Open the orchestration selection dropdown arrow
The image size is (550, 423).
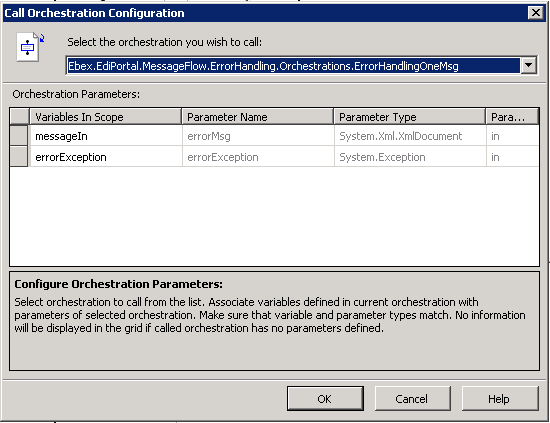(529, 66)
